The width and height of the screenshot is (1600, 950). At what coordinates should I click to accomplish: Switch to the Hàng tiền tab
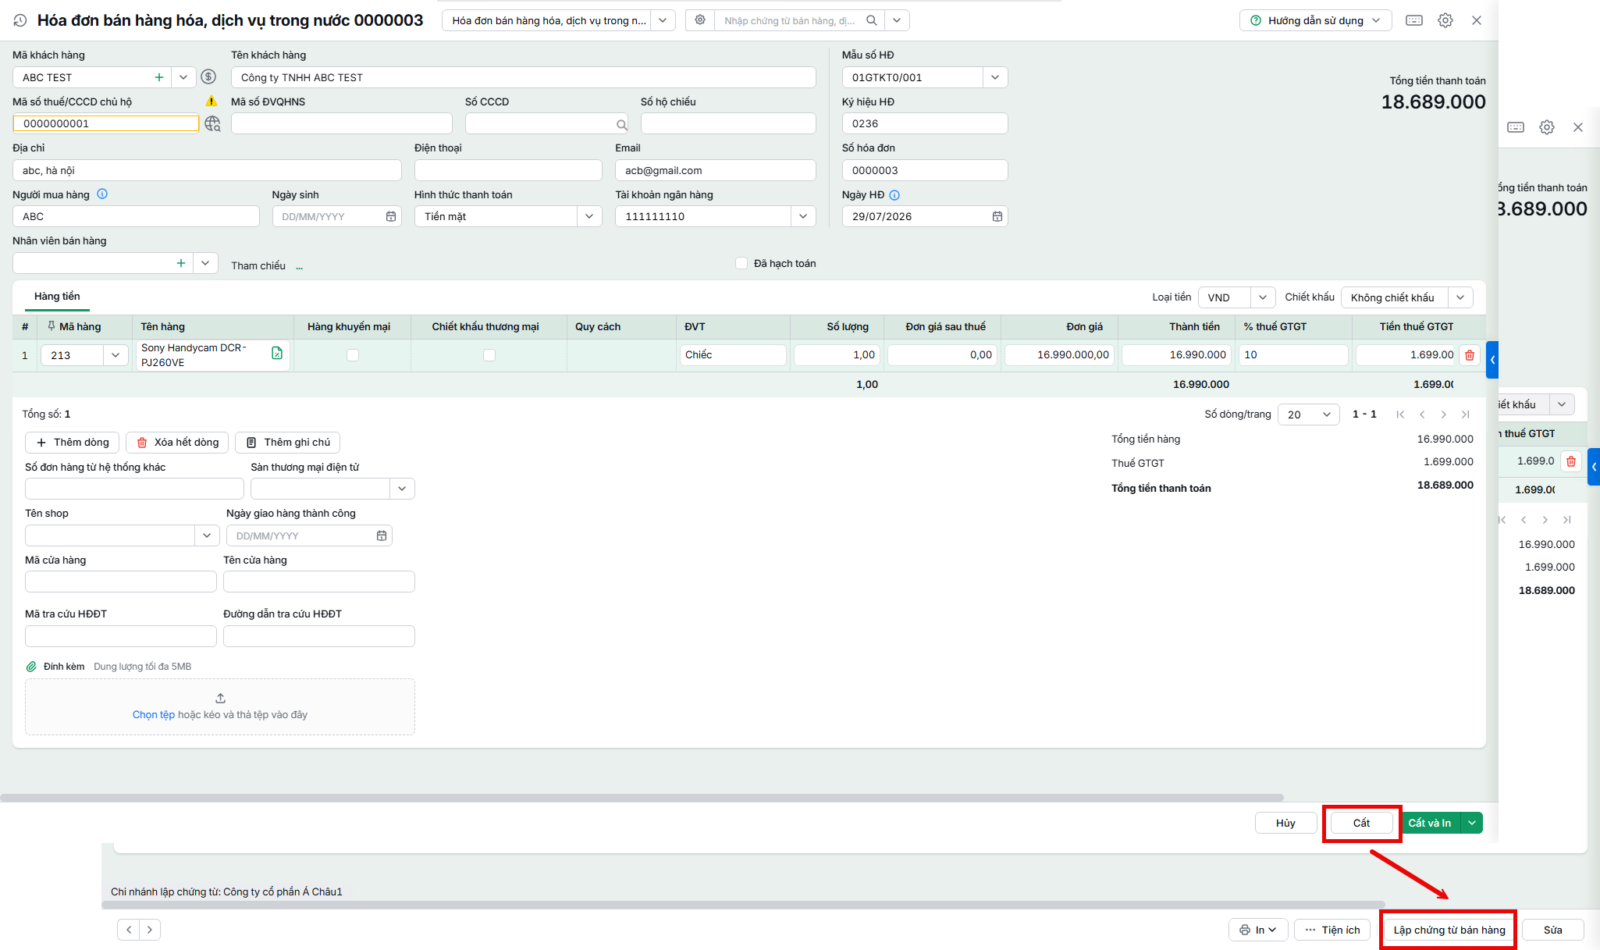pyautogui.click(x=57, y=296)
